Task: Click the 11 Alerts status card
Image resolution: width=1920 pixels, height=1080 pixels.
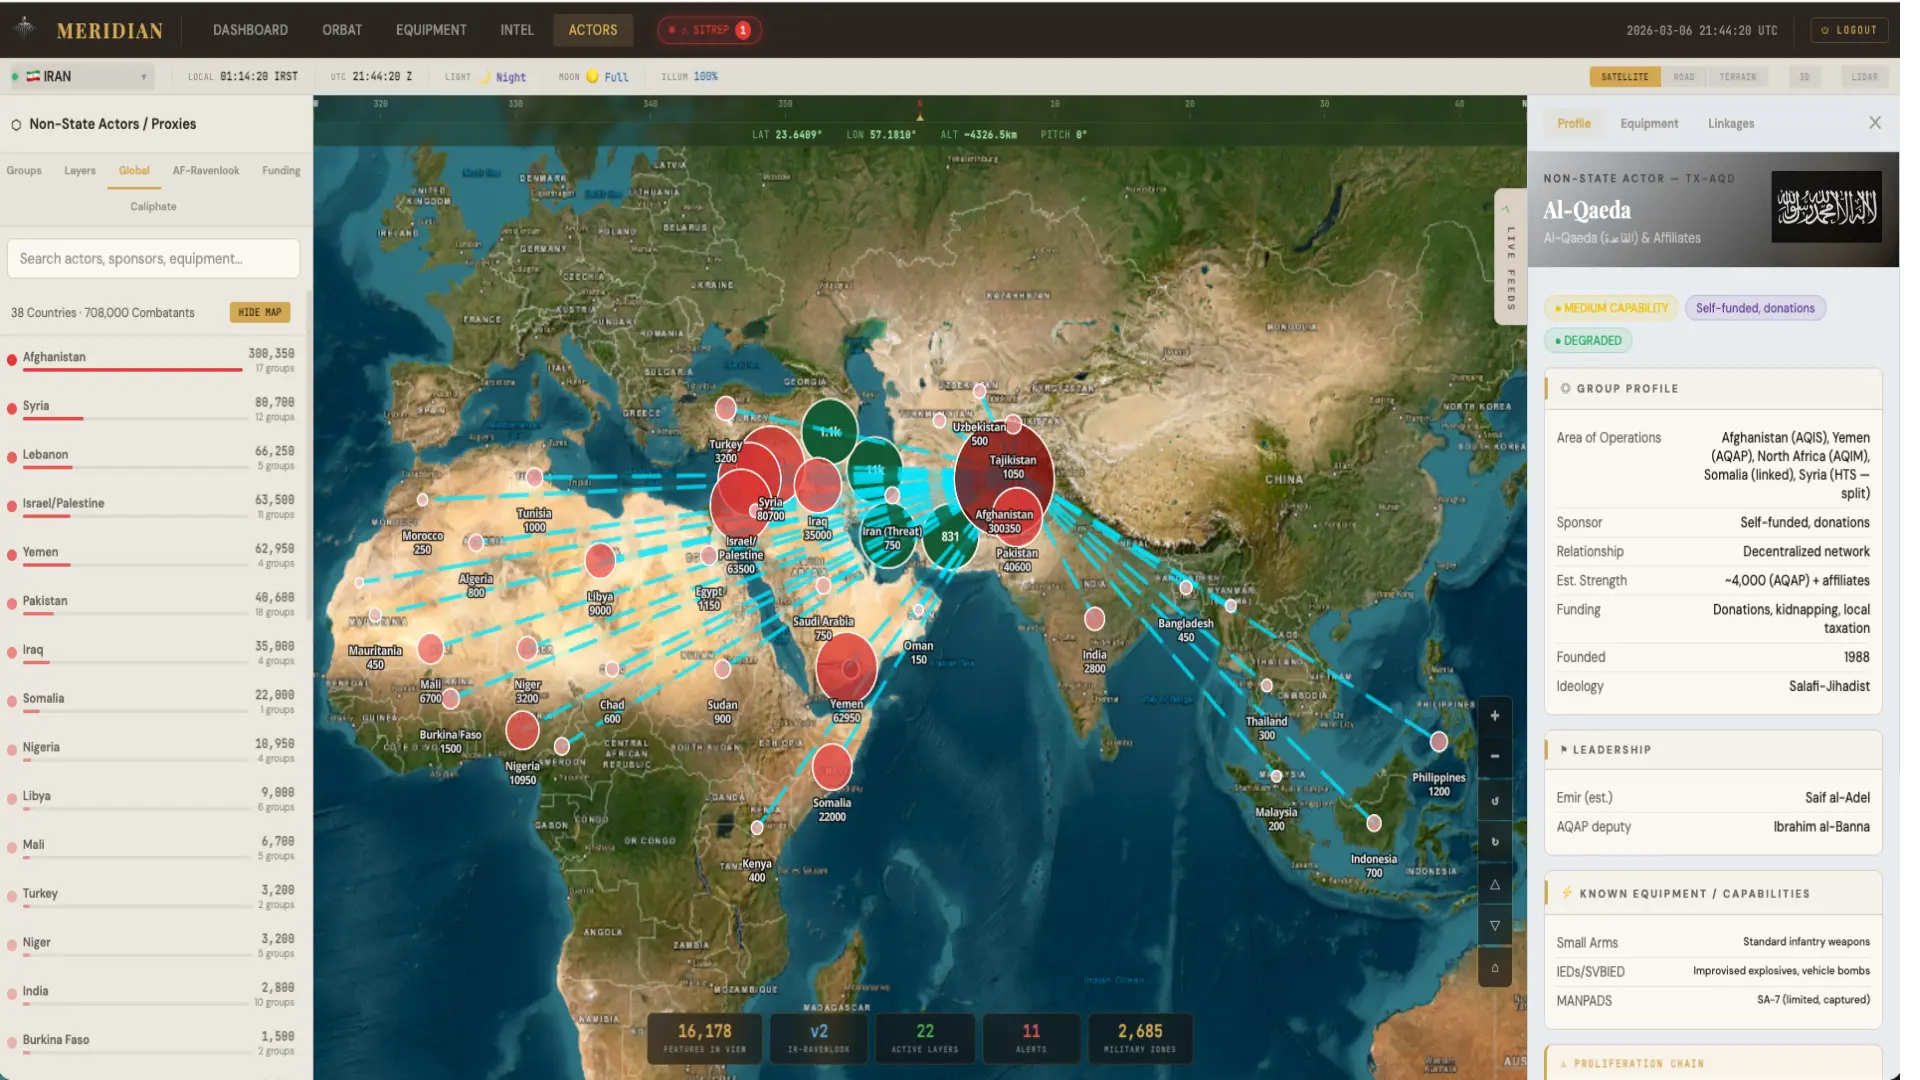Action: pos(1031,1037)
